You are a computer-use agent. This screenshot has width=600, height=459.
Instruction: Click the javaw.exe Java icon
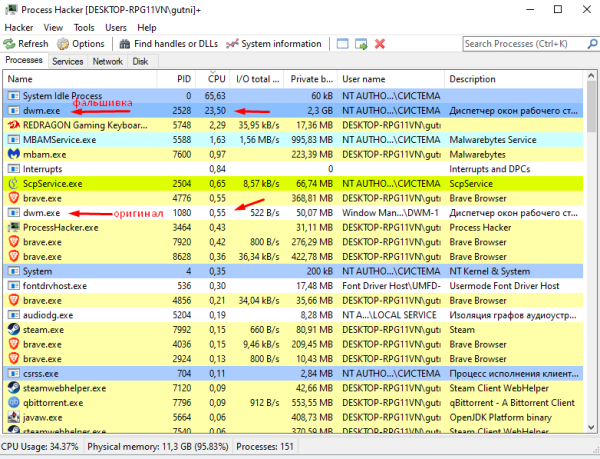[x=13, y=417]
